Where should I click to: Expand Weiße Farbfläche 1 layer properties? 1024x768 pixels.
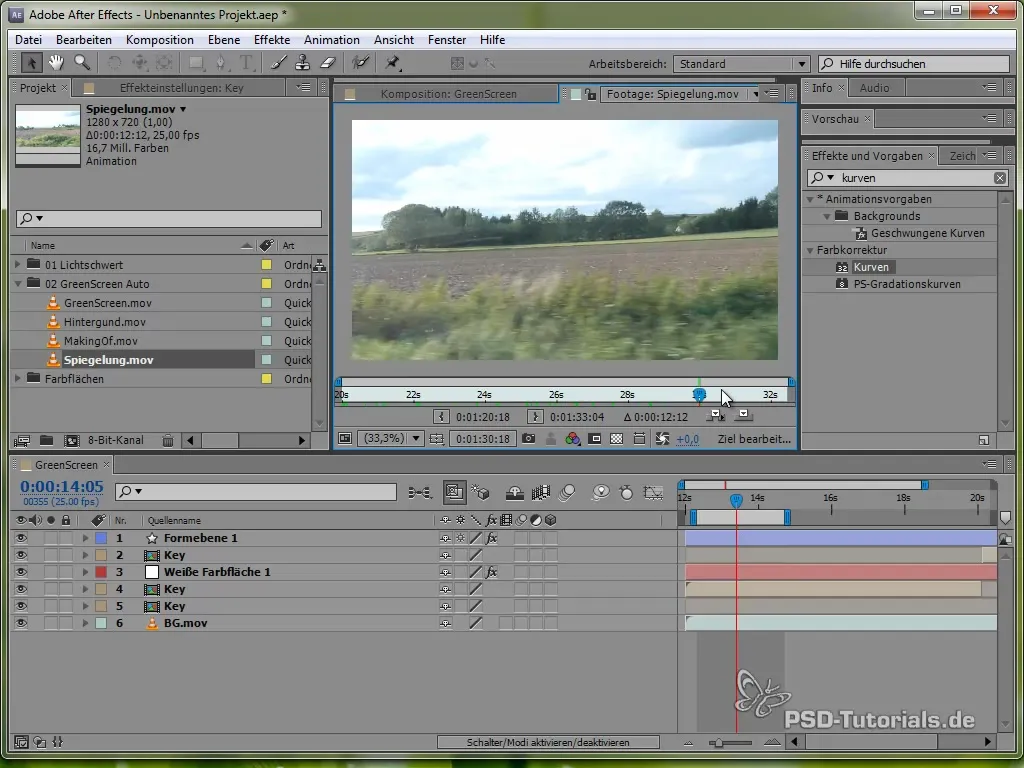coord(85,572)
